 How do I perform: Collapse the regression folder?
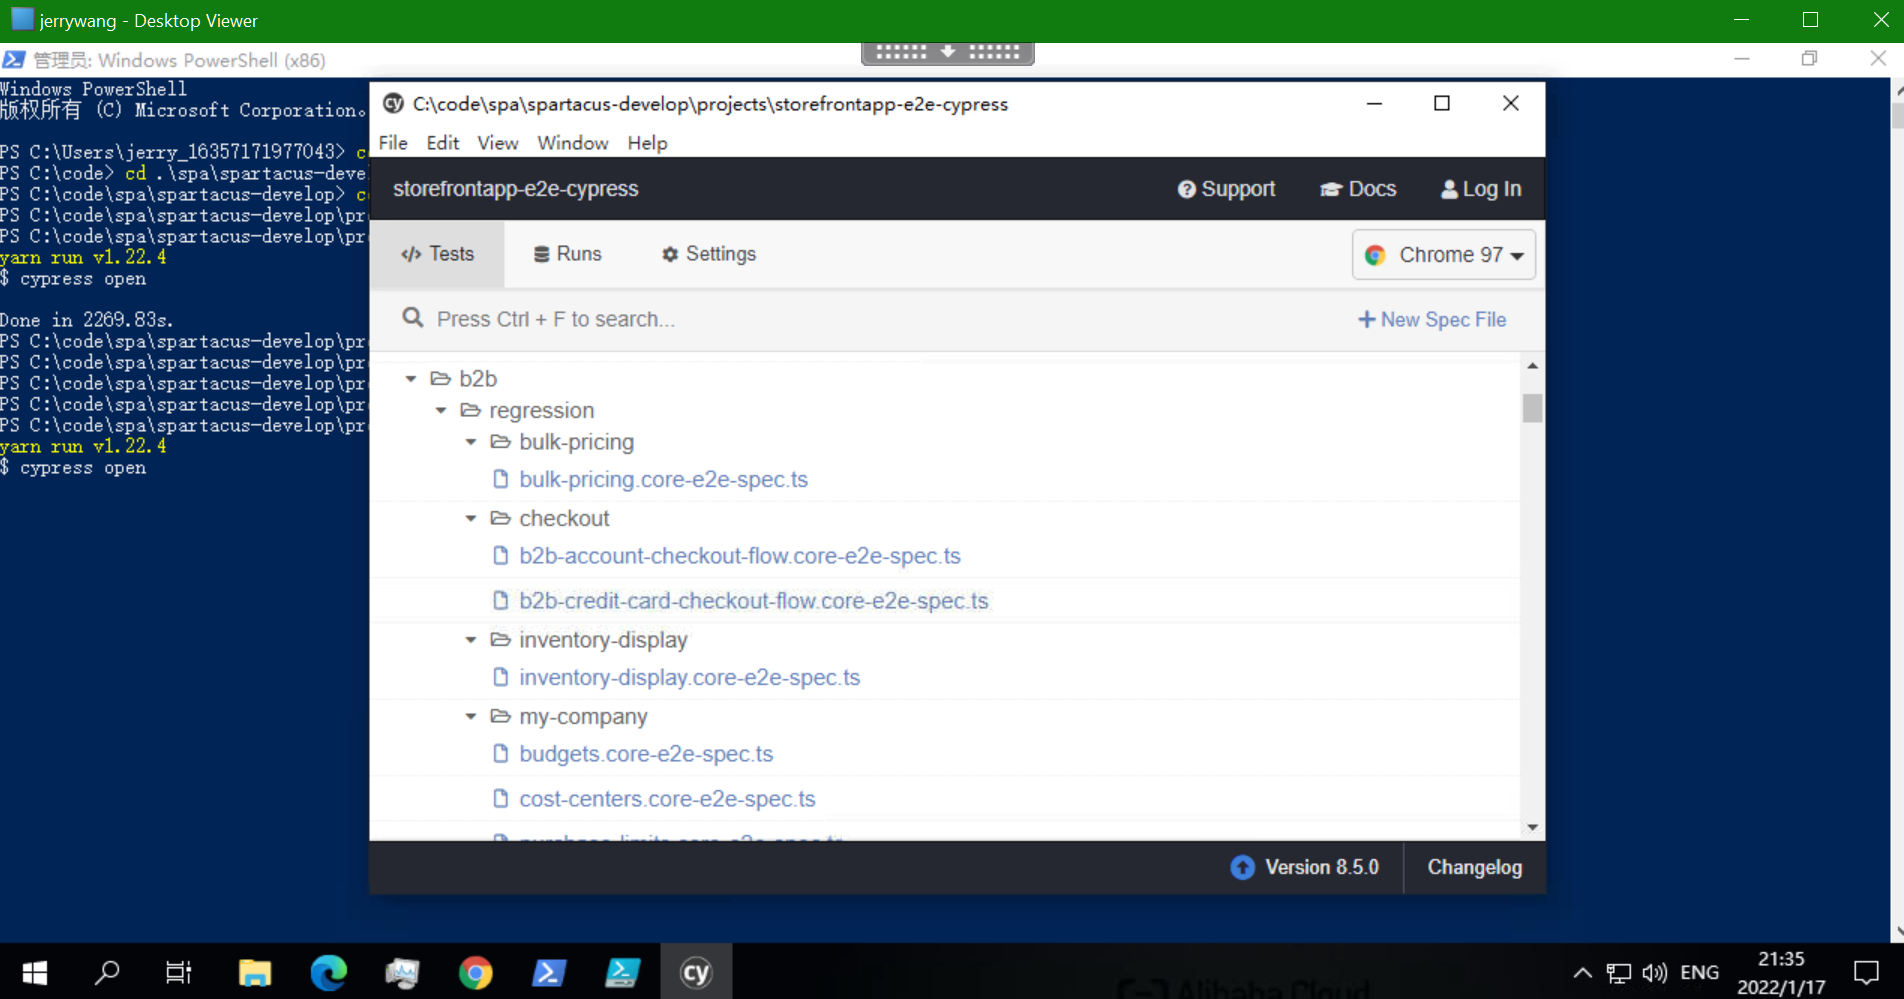(441, 411)
